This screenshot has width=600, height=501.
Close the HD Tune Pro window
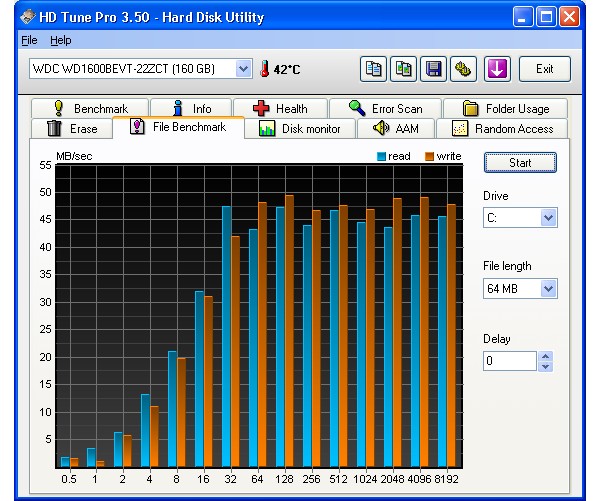pyautogui.click(x=569, y=17)
